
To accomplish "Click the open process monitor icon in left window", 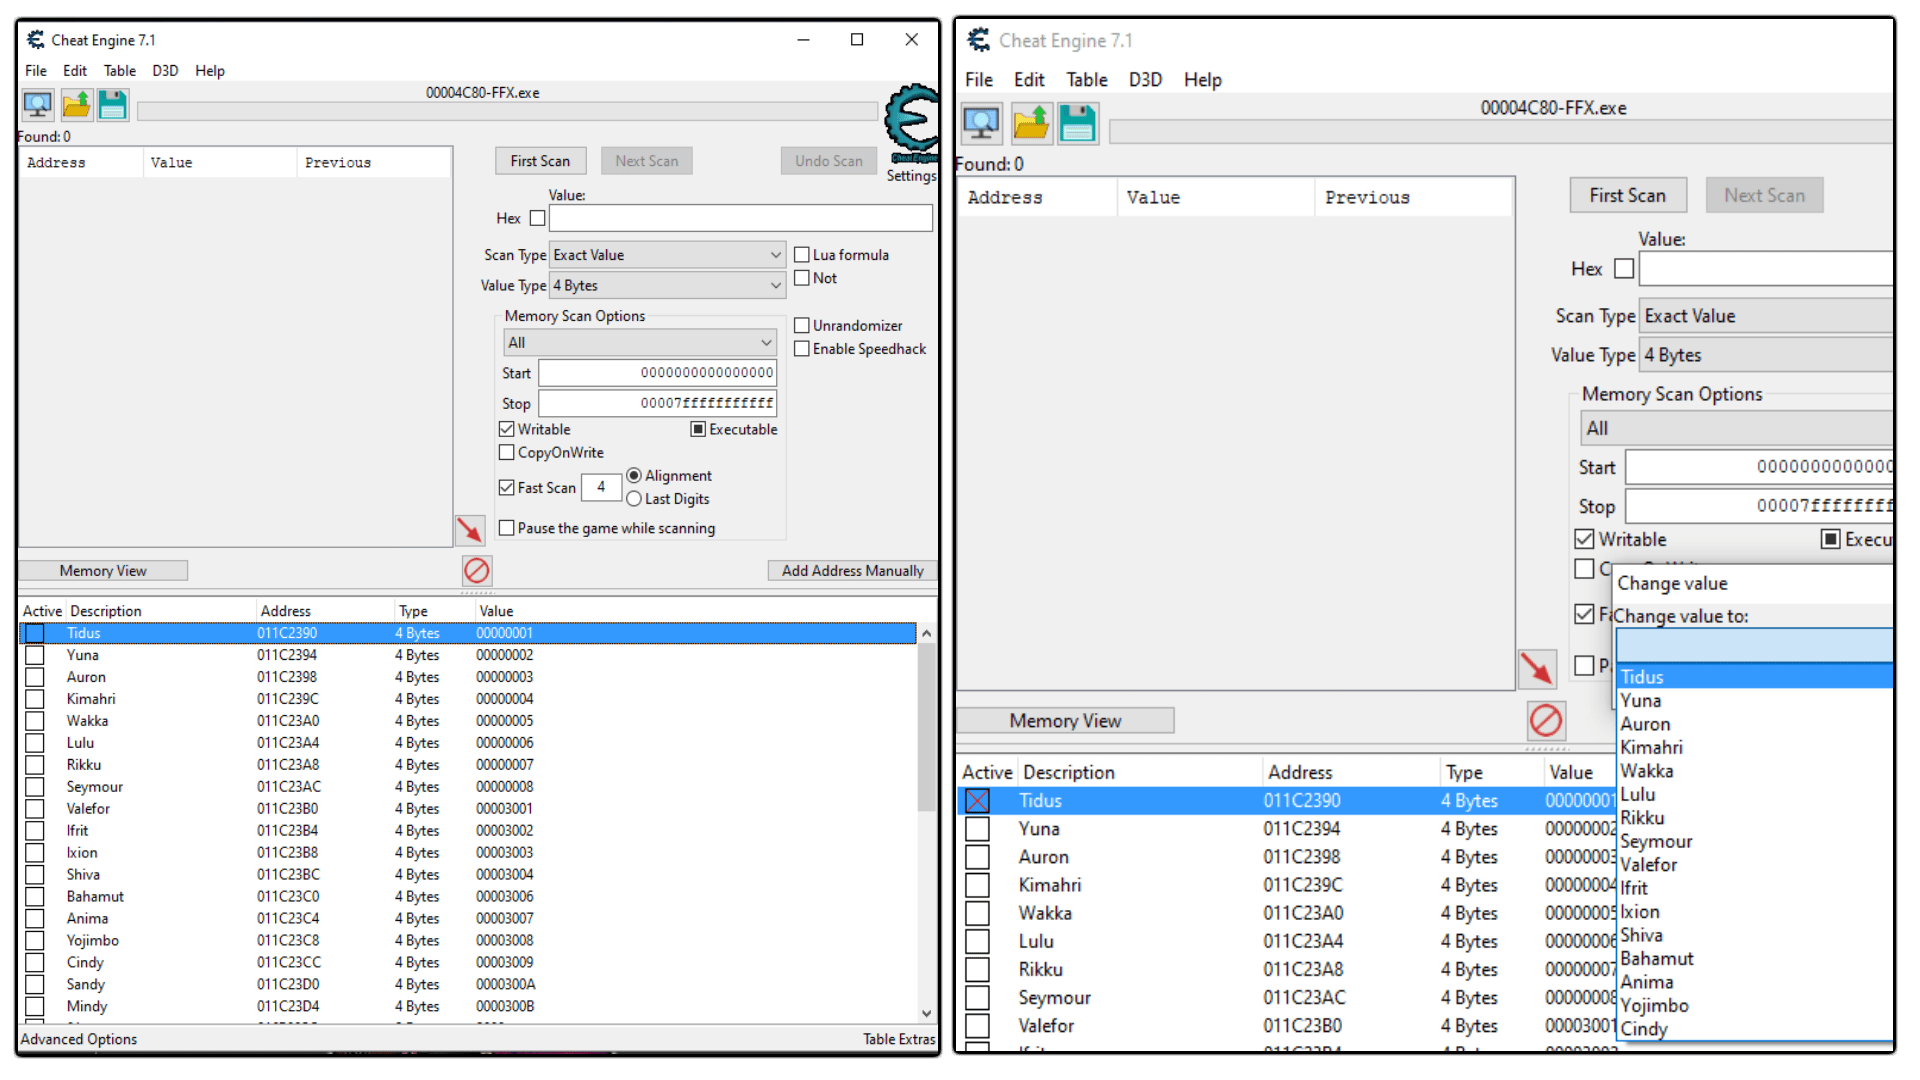I will 38,104.
